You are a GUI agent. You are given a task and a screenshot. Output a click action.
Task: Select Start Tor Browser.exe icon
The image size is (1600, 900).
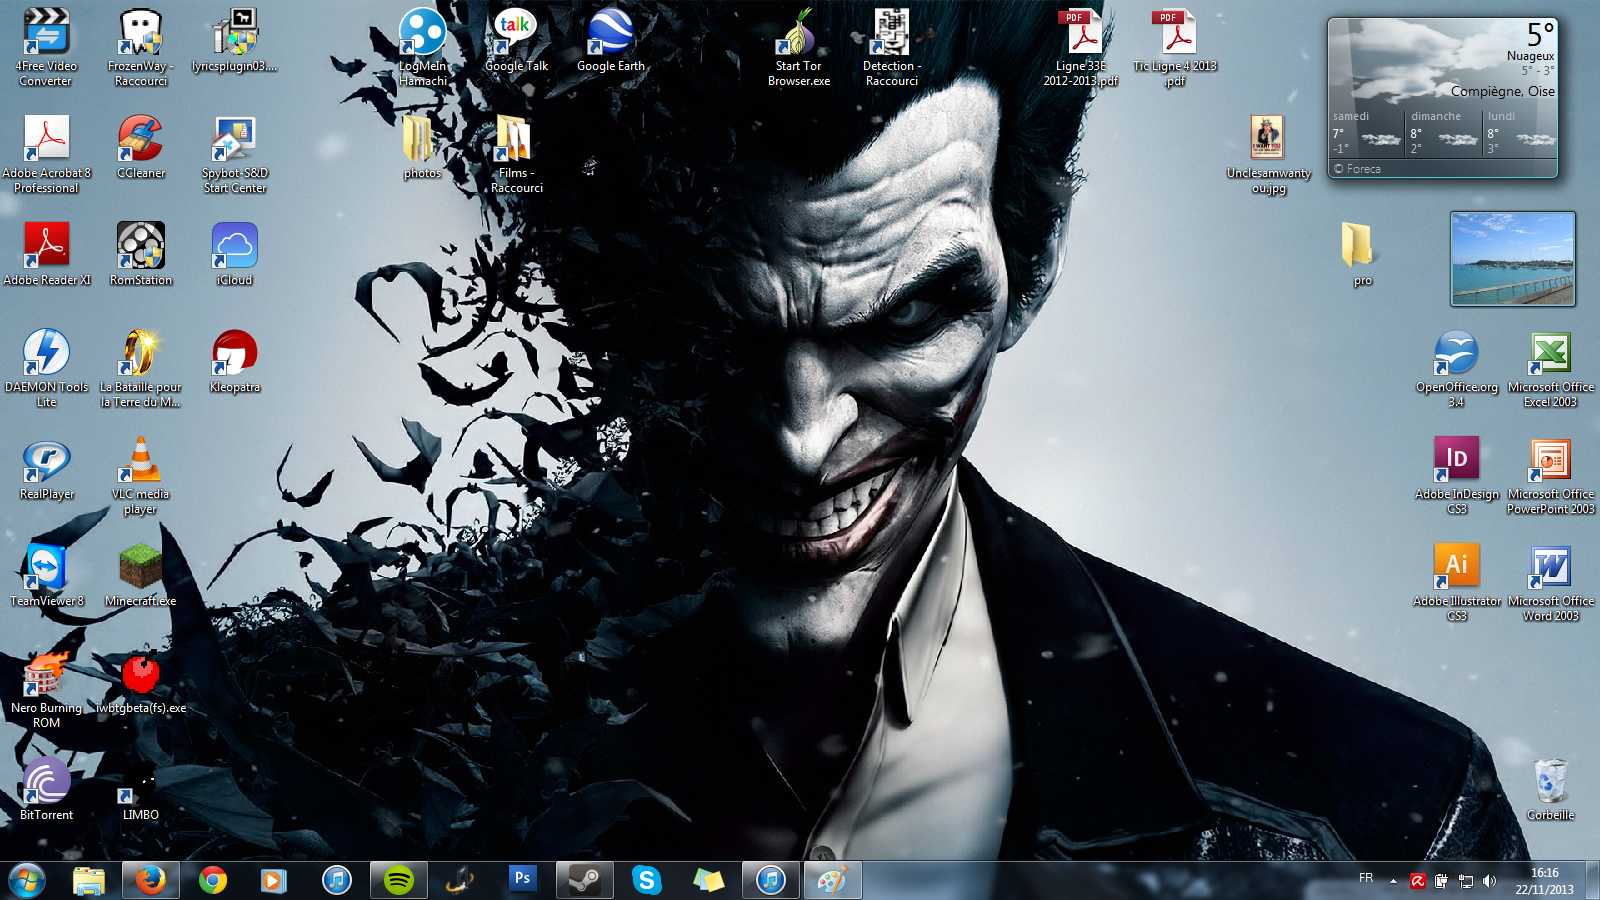[x=799, y=47]
